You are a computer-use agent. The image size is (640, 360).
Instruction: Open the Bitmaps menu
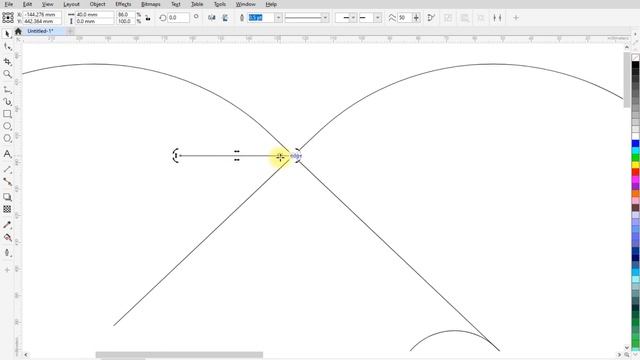click(x=150, y=4)
